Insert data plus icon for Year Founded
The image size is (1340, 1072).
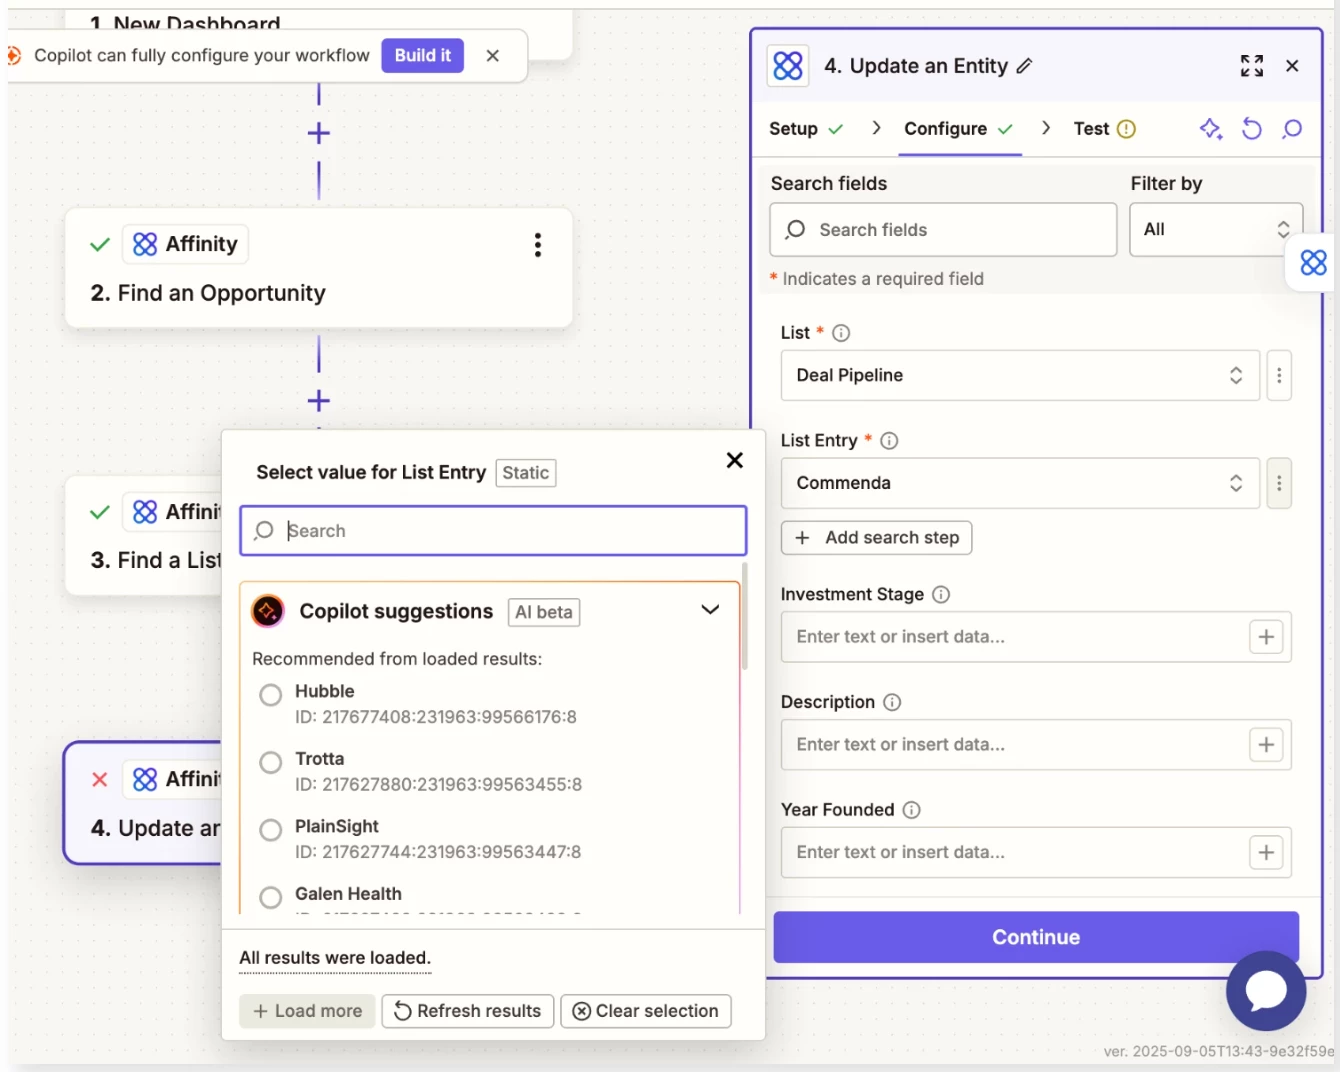pyautogui.click(x=1266, y=853)
